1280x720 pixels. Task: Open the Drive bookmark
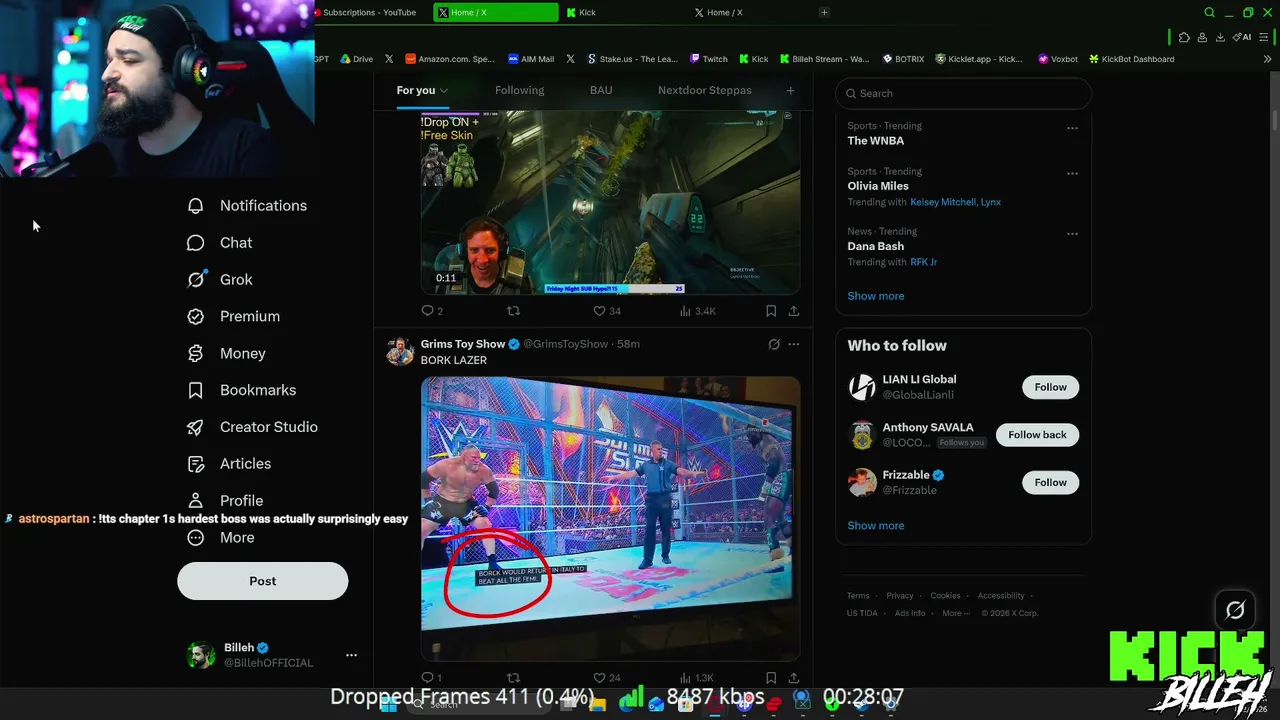[x=356, y=59]
